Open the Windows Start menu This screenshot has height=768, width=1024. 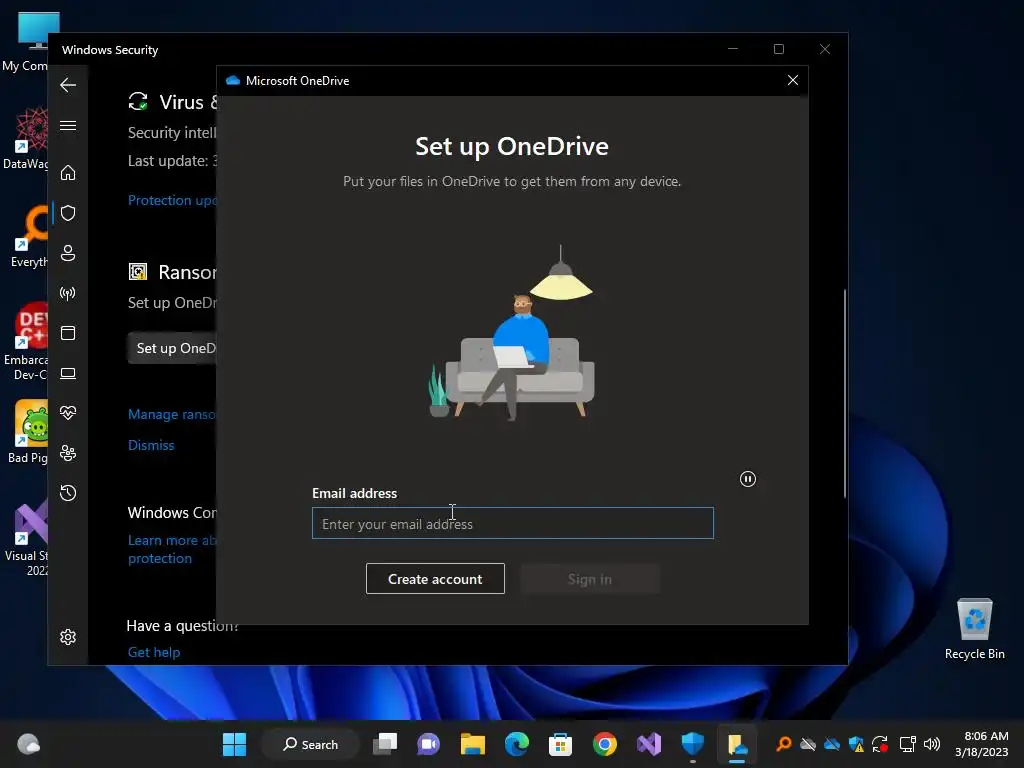234,744
